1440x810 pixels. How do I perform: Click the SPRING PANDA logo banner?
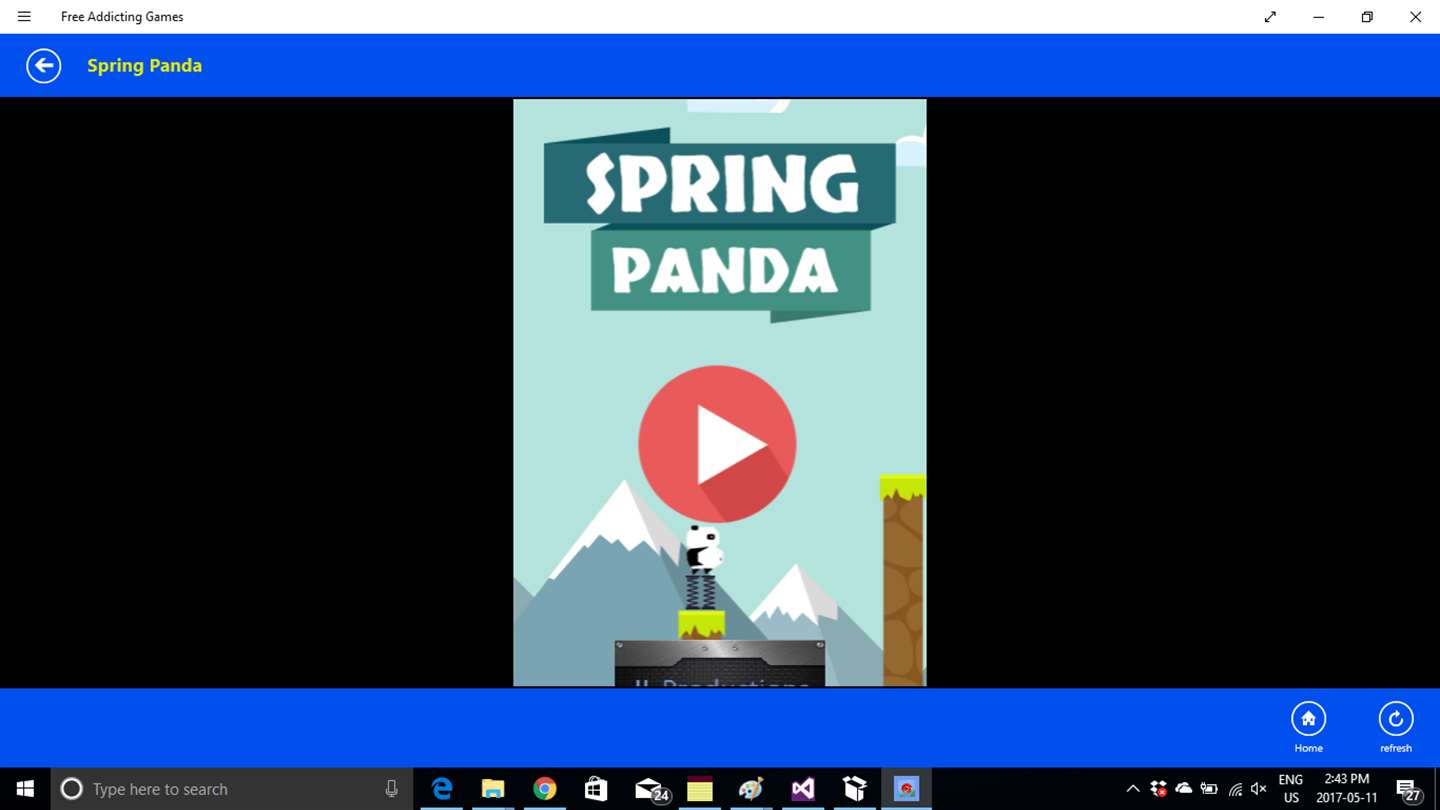point(720,225)
